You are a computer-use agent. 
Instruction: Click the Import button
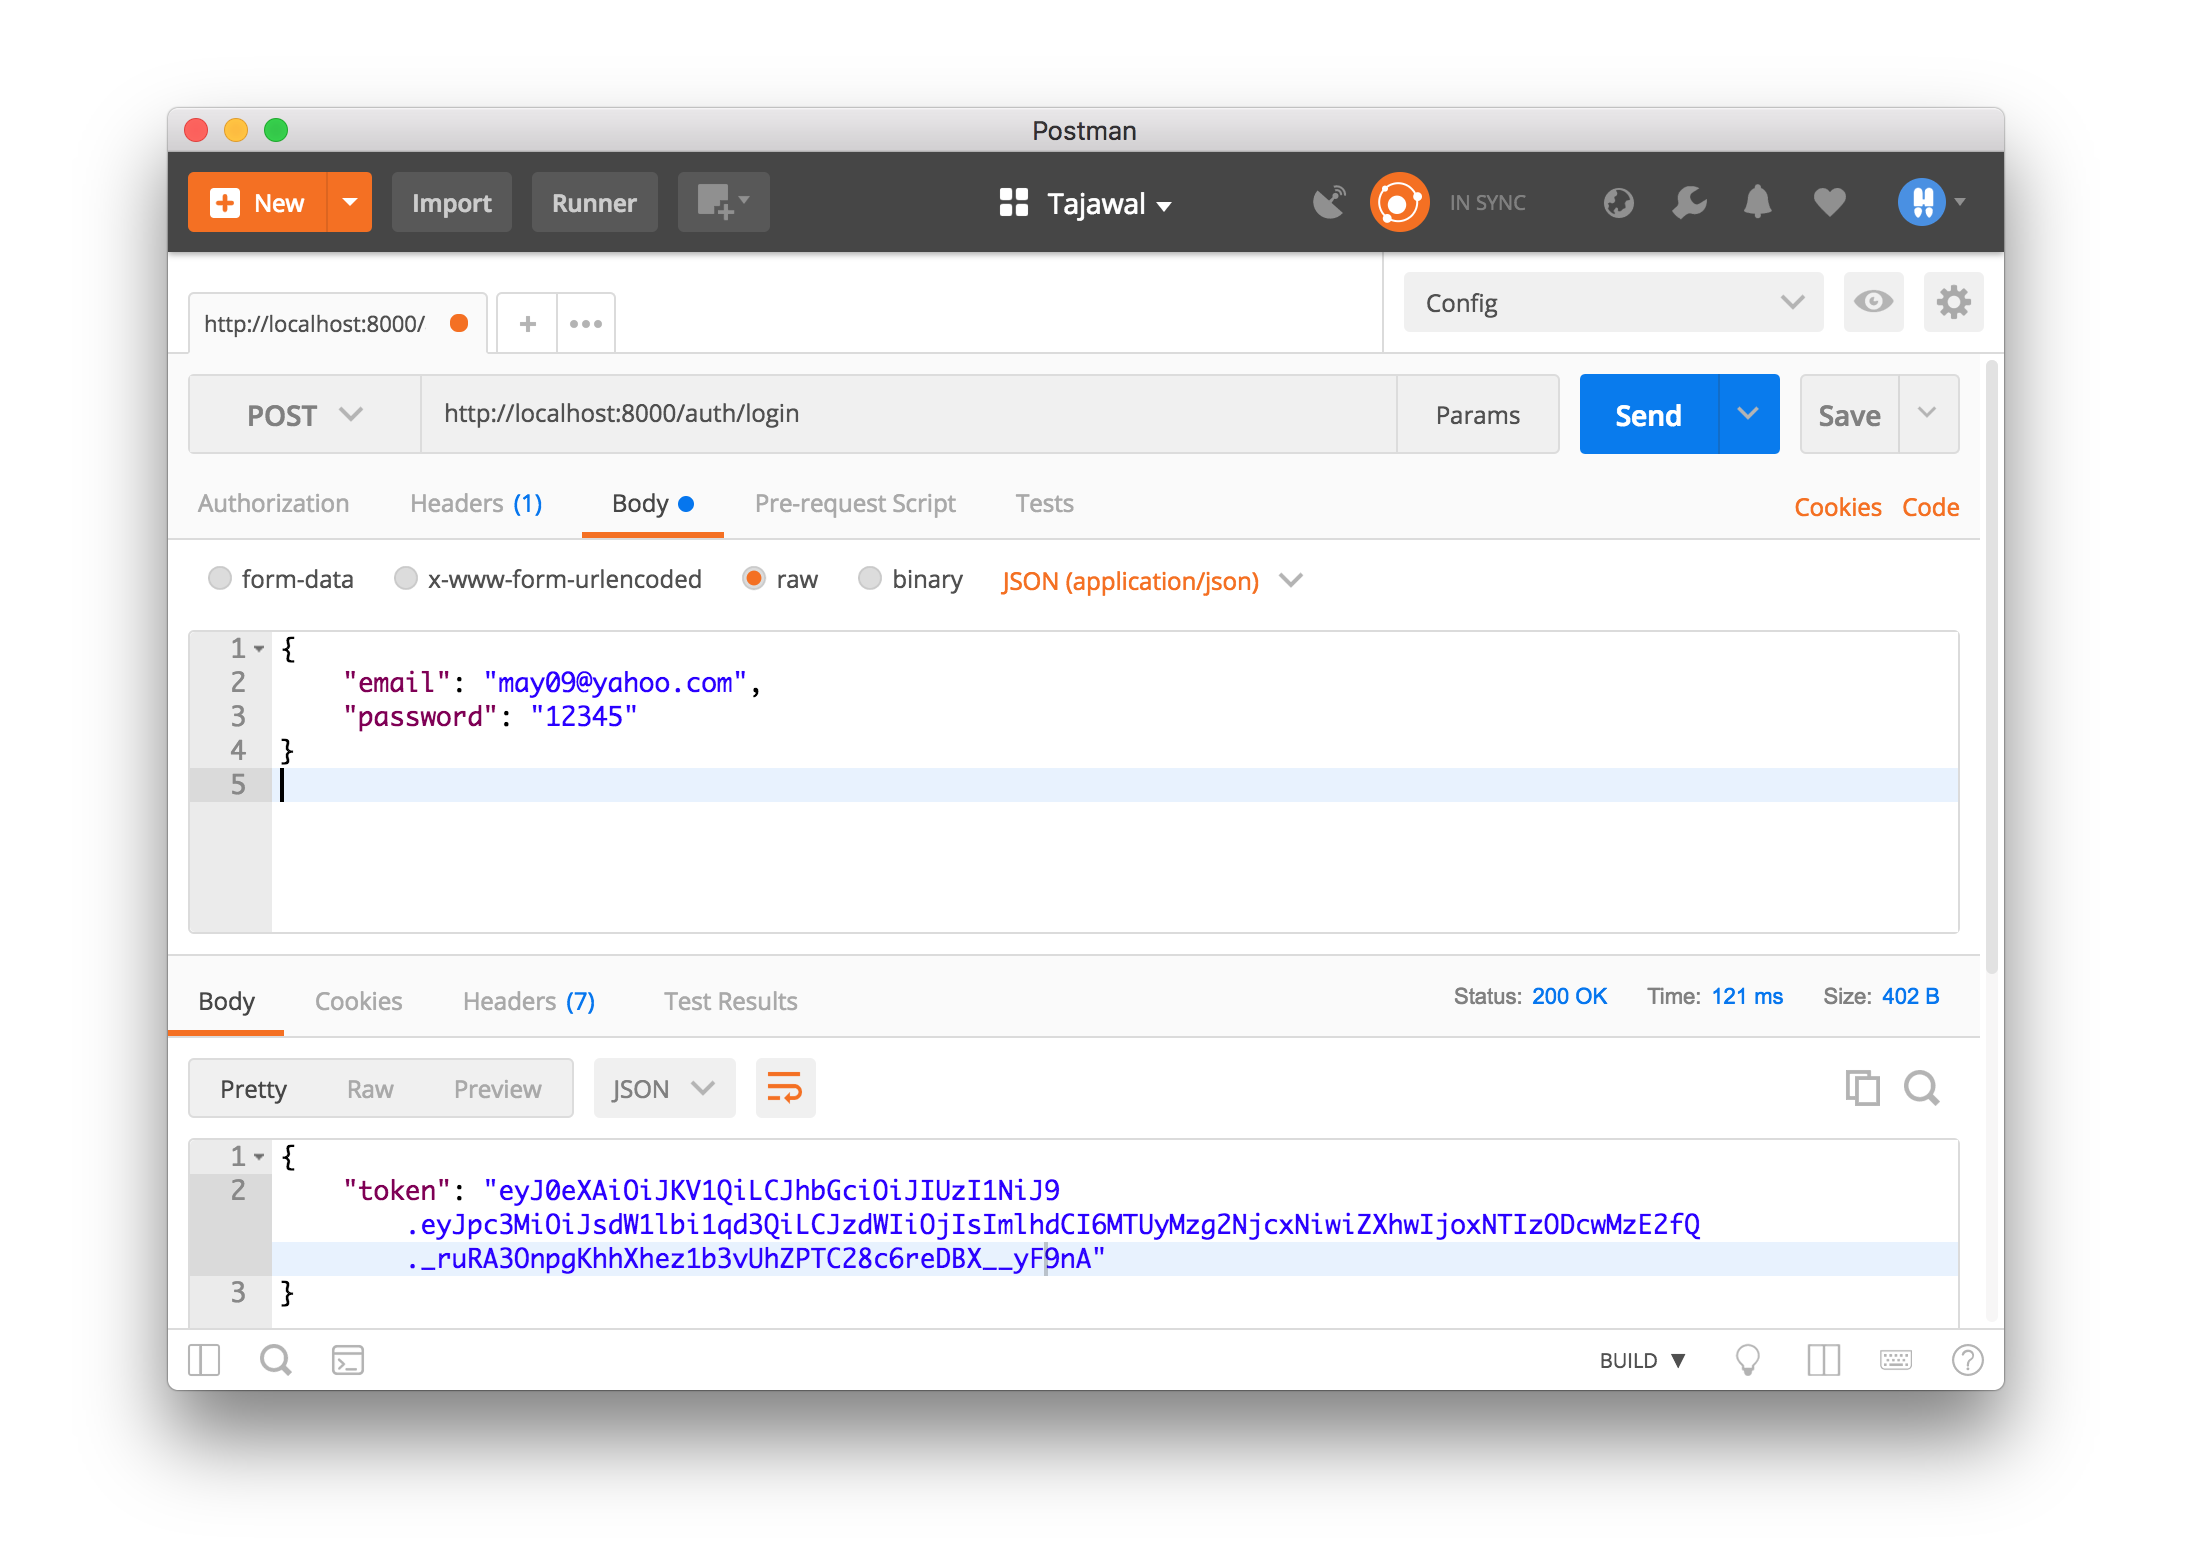click(451, 202)
